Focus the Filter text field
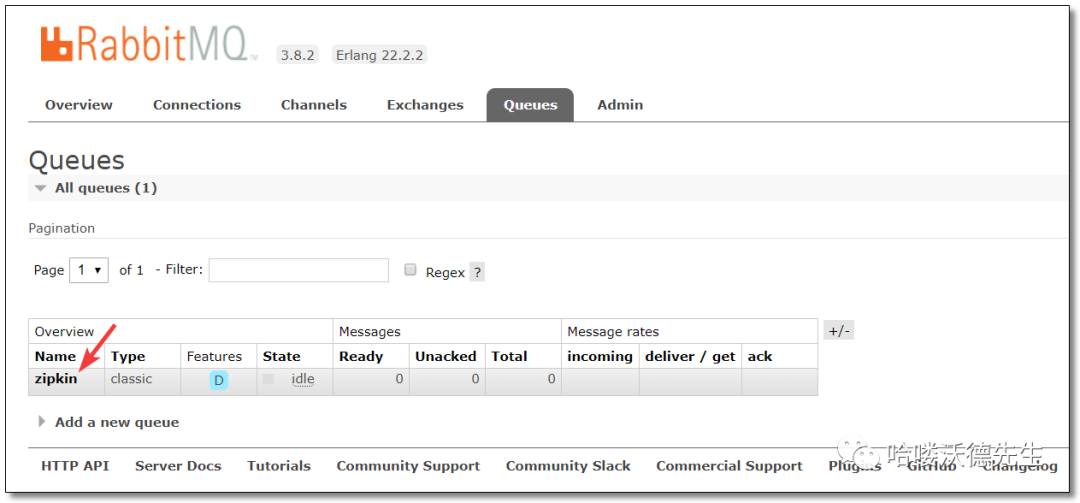Viewport: 1080px width, 503px height. [x=299, y=270]
